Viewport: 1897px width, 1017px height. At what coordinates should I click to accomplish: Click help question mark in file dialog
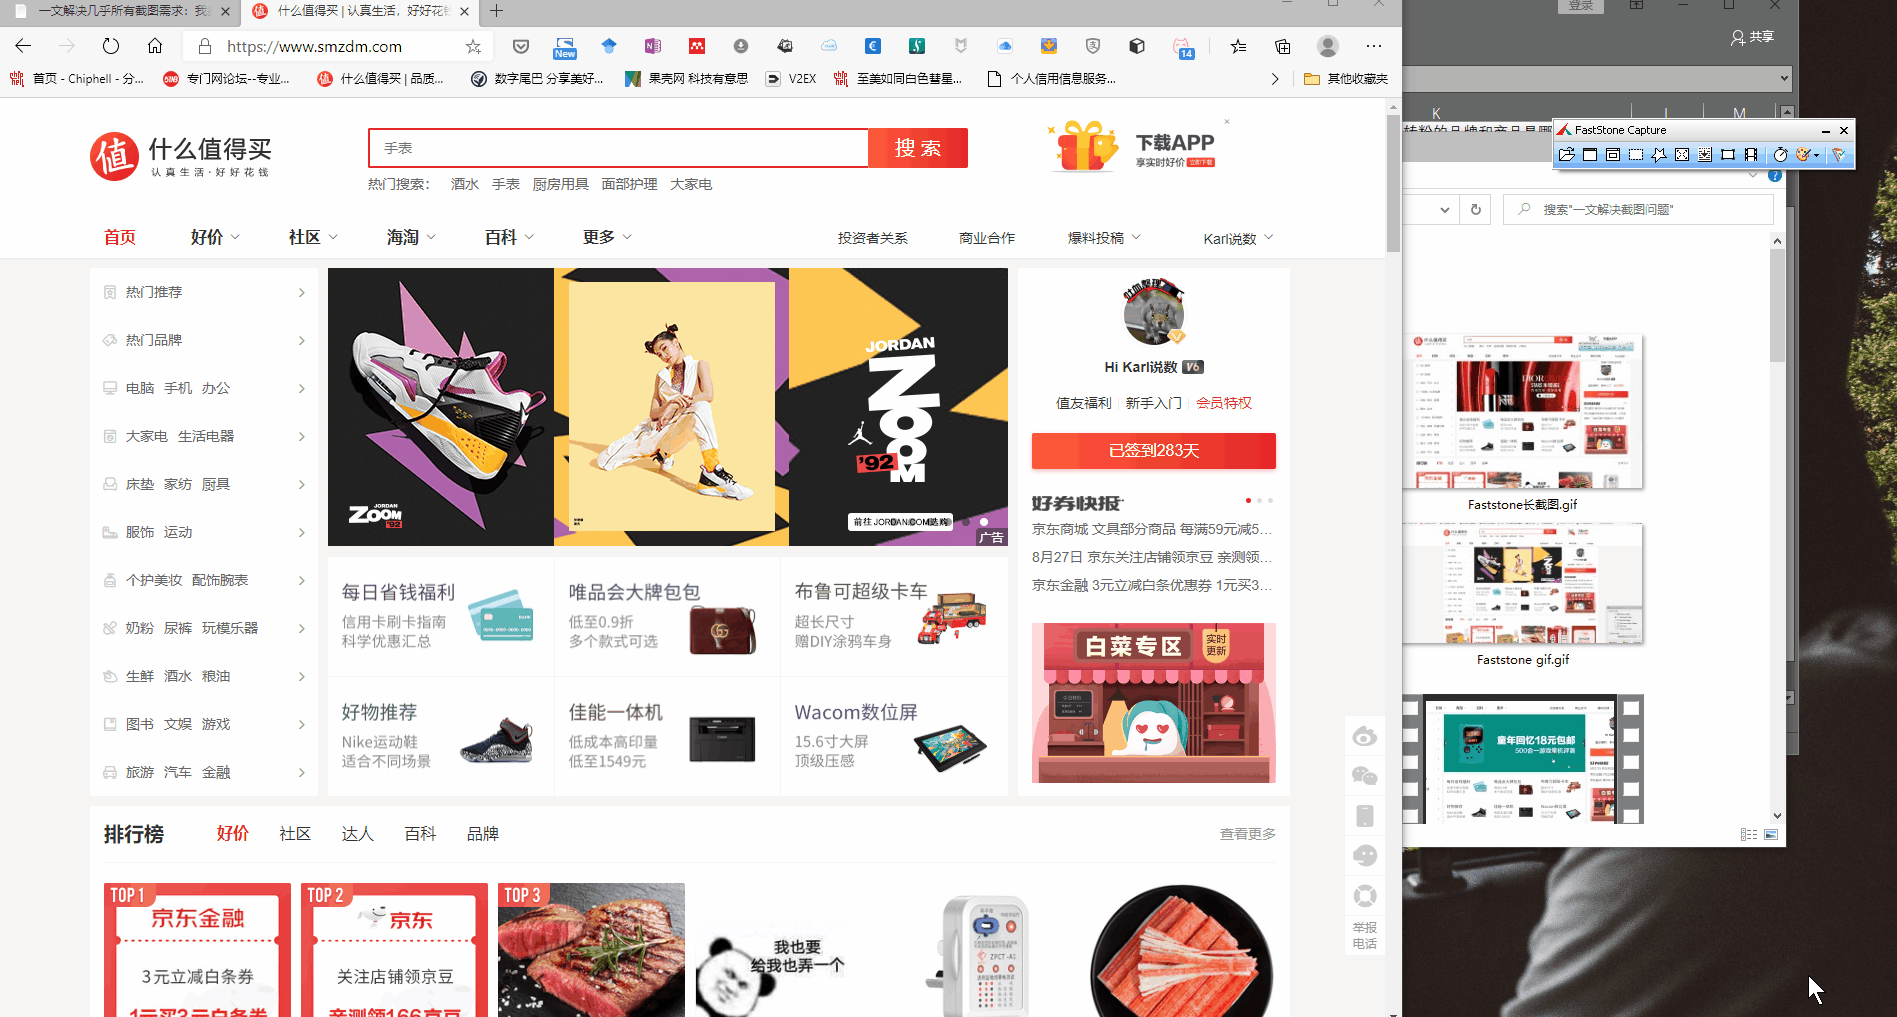tap(1775, 176)
